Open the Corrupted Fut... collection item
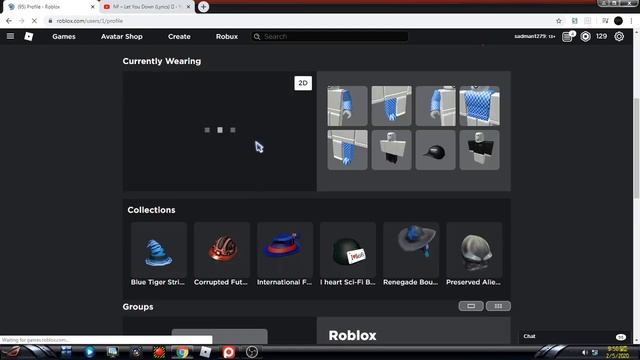This screenshot has width=640, height=360. 222,254
